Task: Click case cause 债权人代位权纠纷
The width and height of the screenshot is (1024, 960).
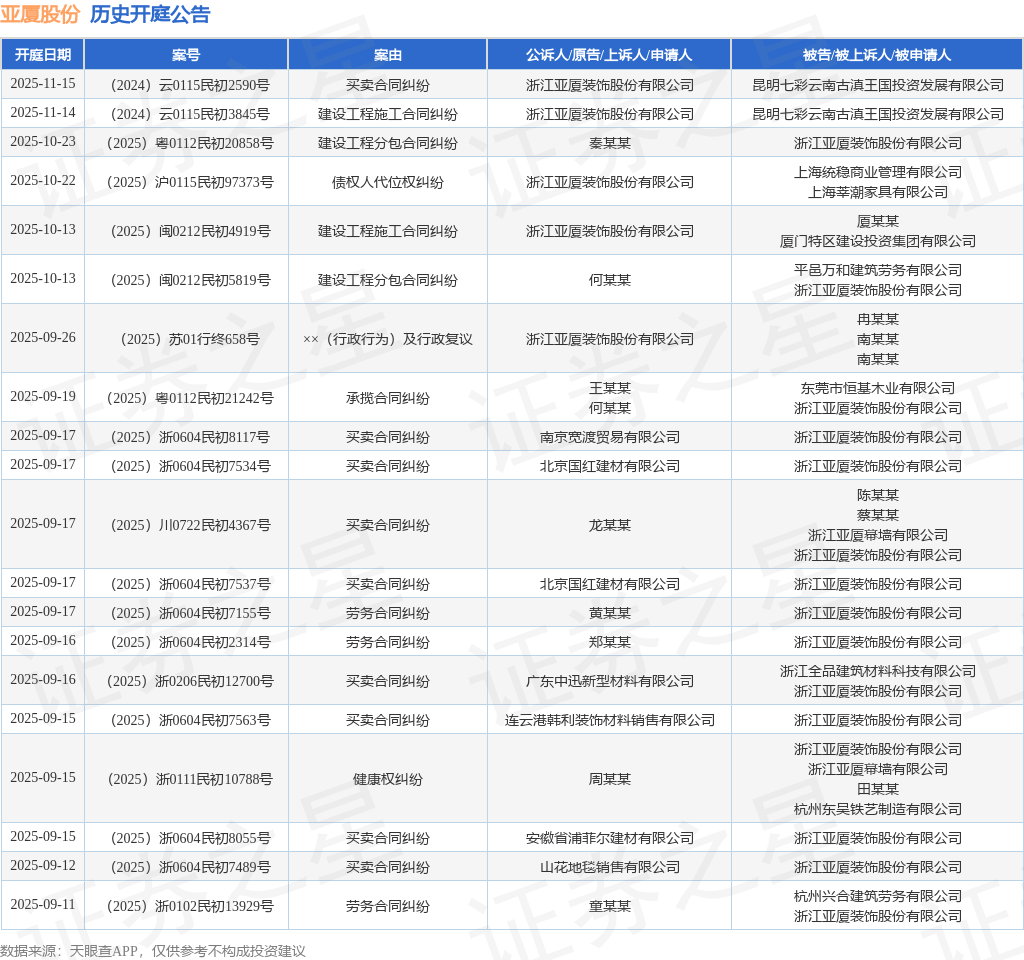Action: [387, 182]
